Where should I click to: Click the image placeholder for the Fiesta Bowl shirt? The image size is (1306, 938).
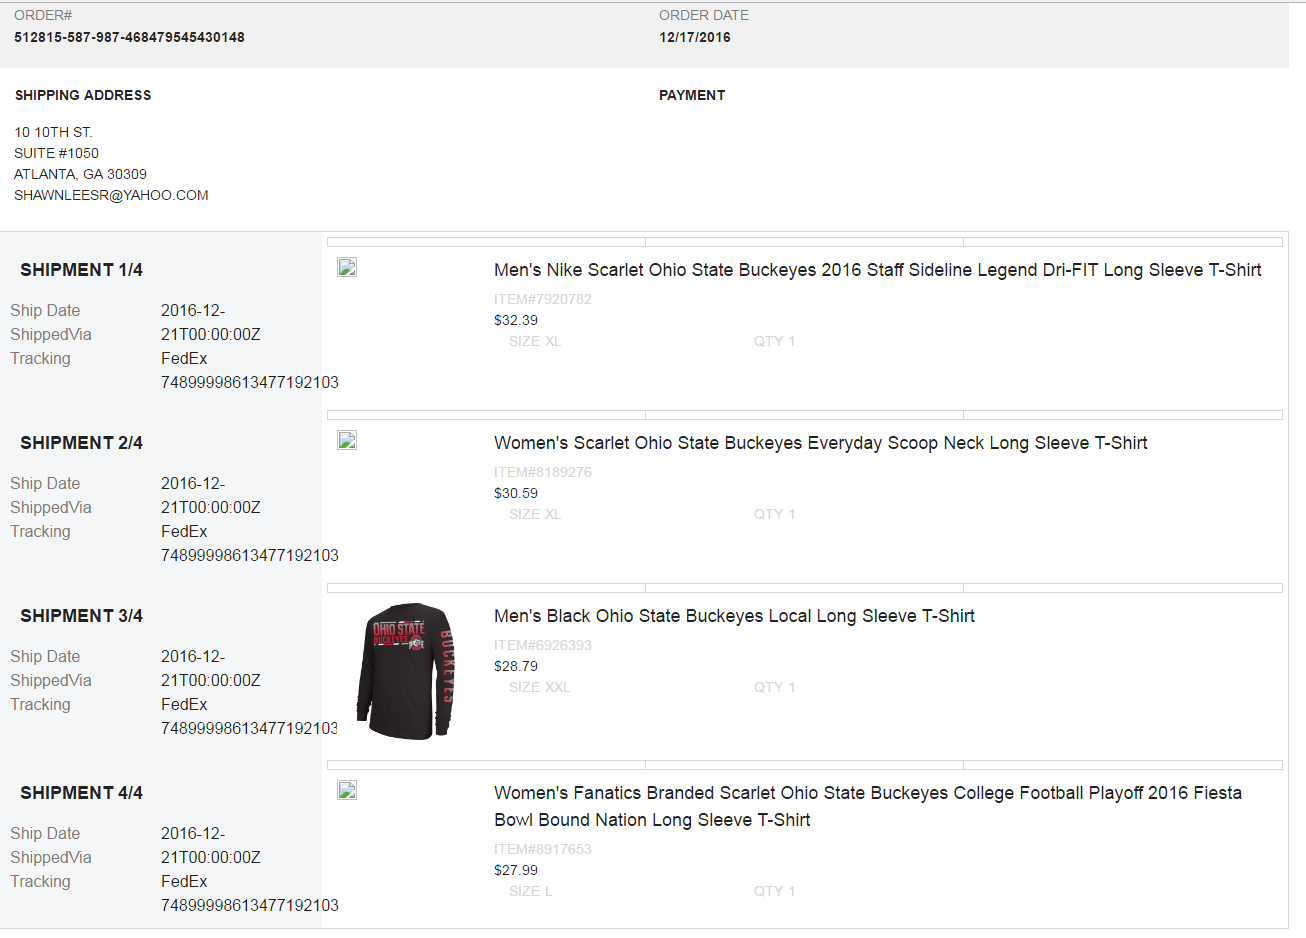[346, 789]
